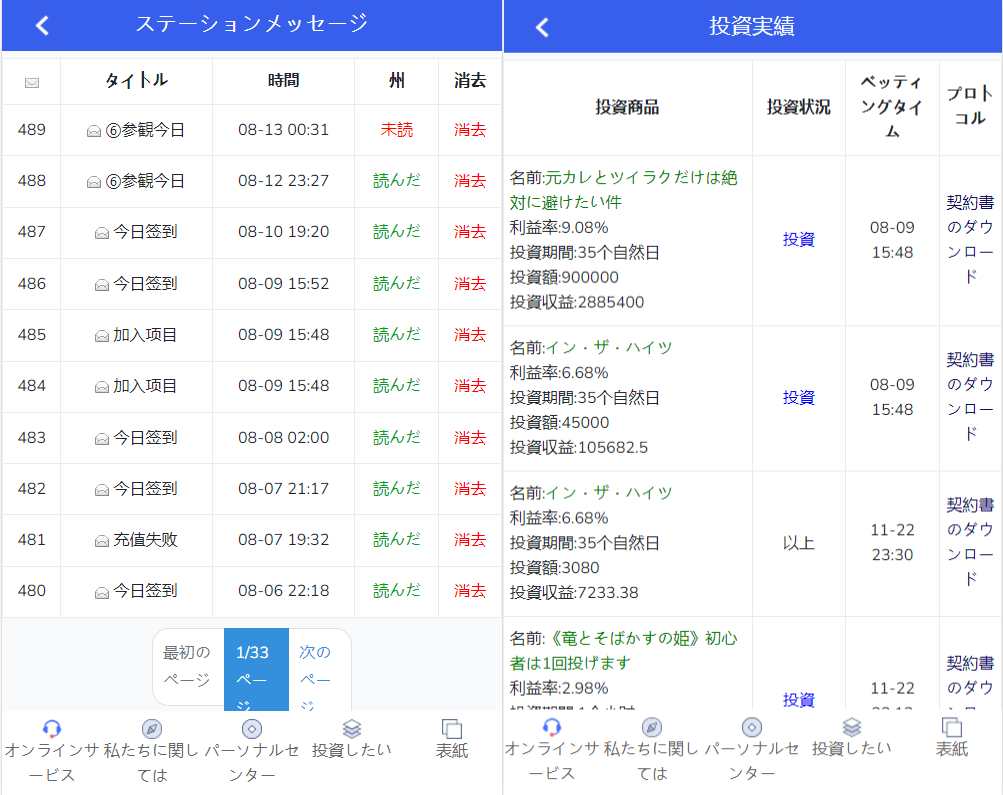Click 消去 for the 充値失敗 message
Viewport: 1003px width, 795px height.
coord(468,540)
